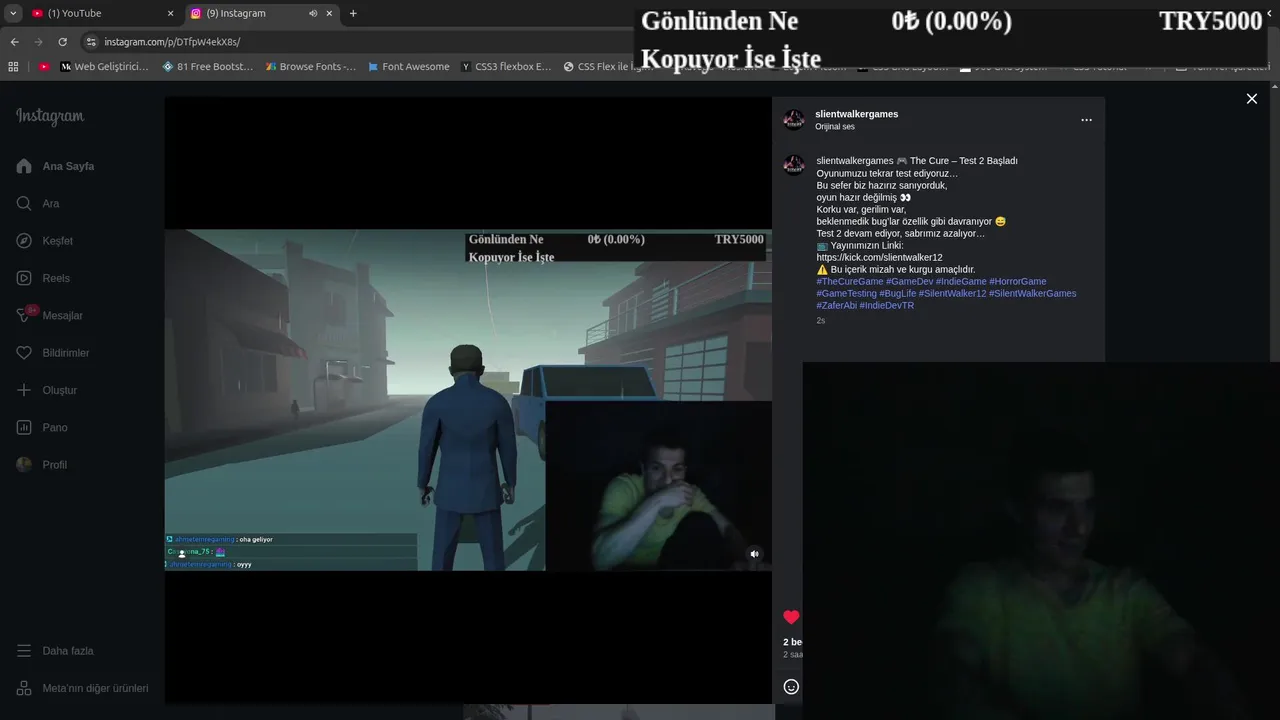The width and height of the screenshot is (1280, 720).
Task: Click the post video player
Action: (468, 400)
